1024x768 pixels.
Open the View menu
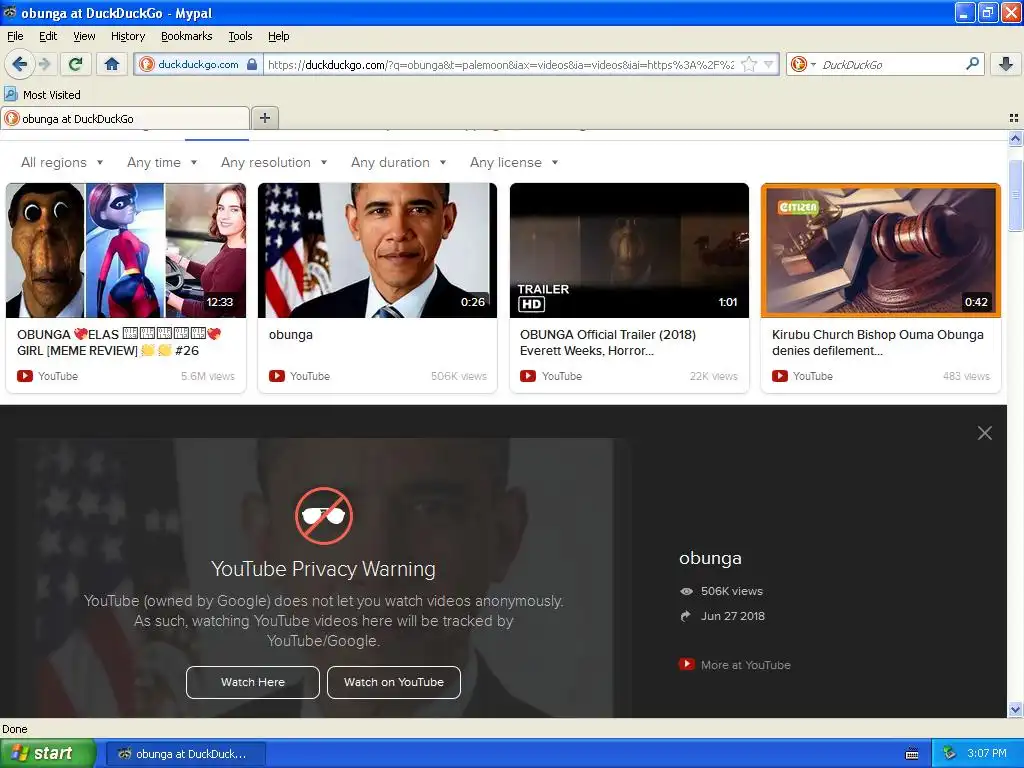coord(84,36)
